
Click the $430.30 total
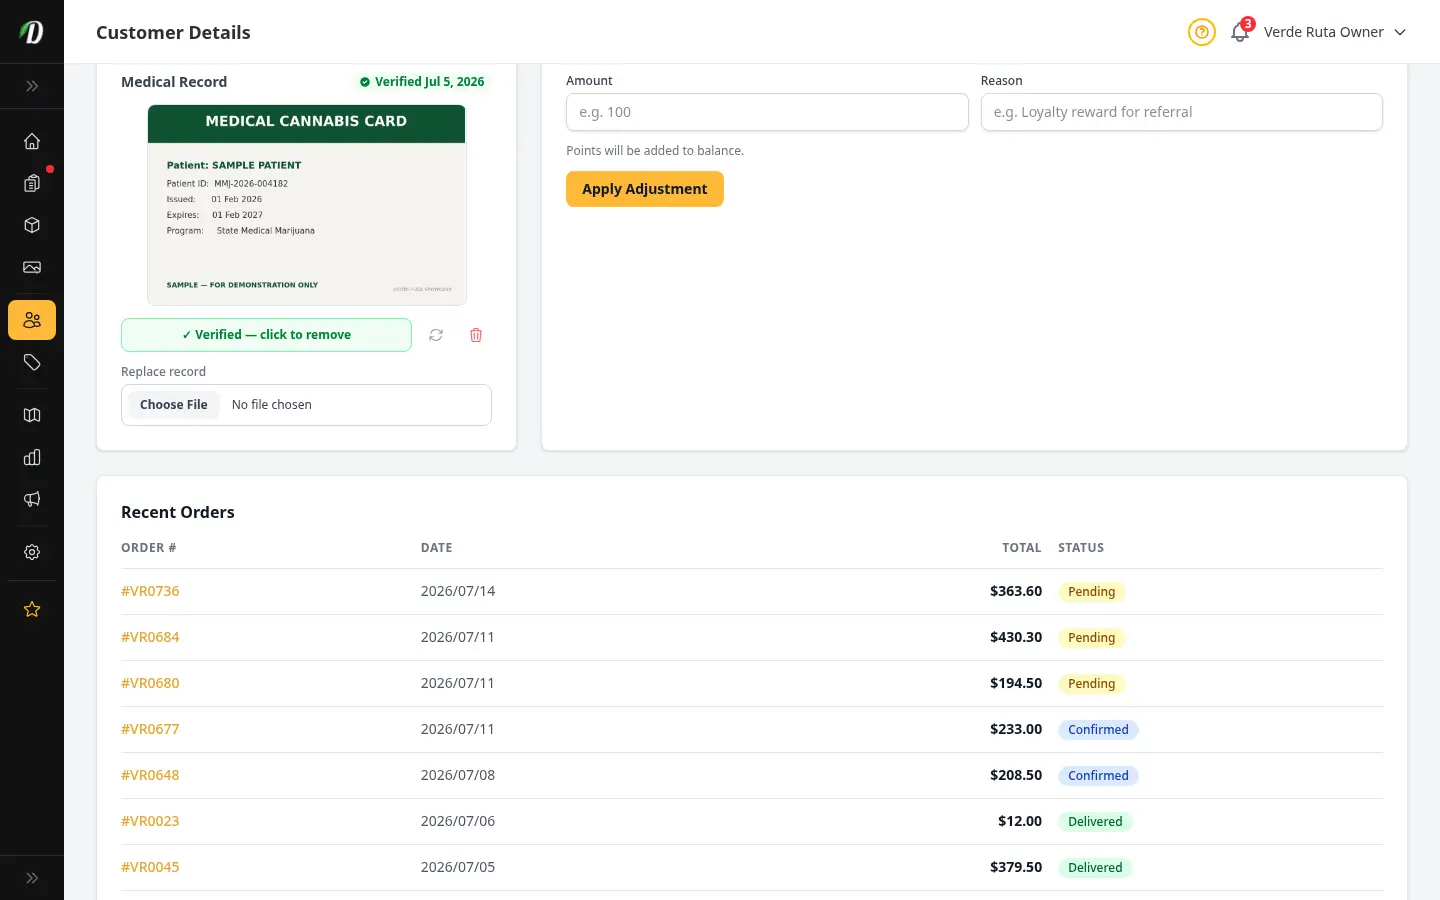(x=1016, y=637)
